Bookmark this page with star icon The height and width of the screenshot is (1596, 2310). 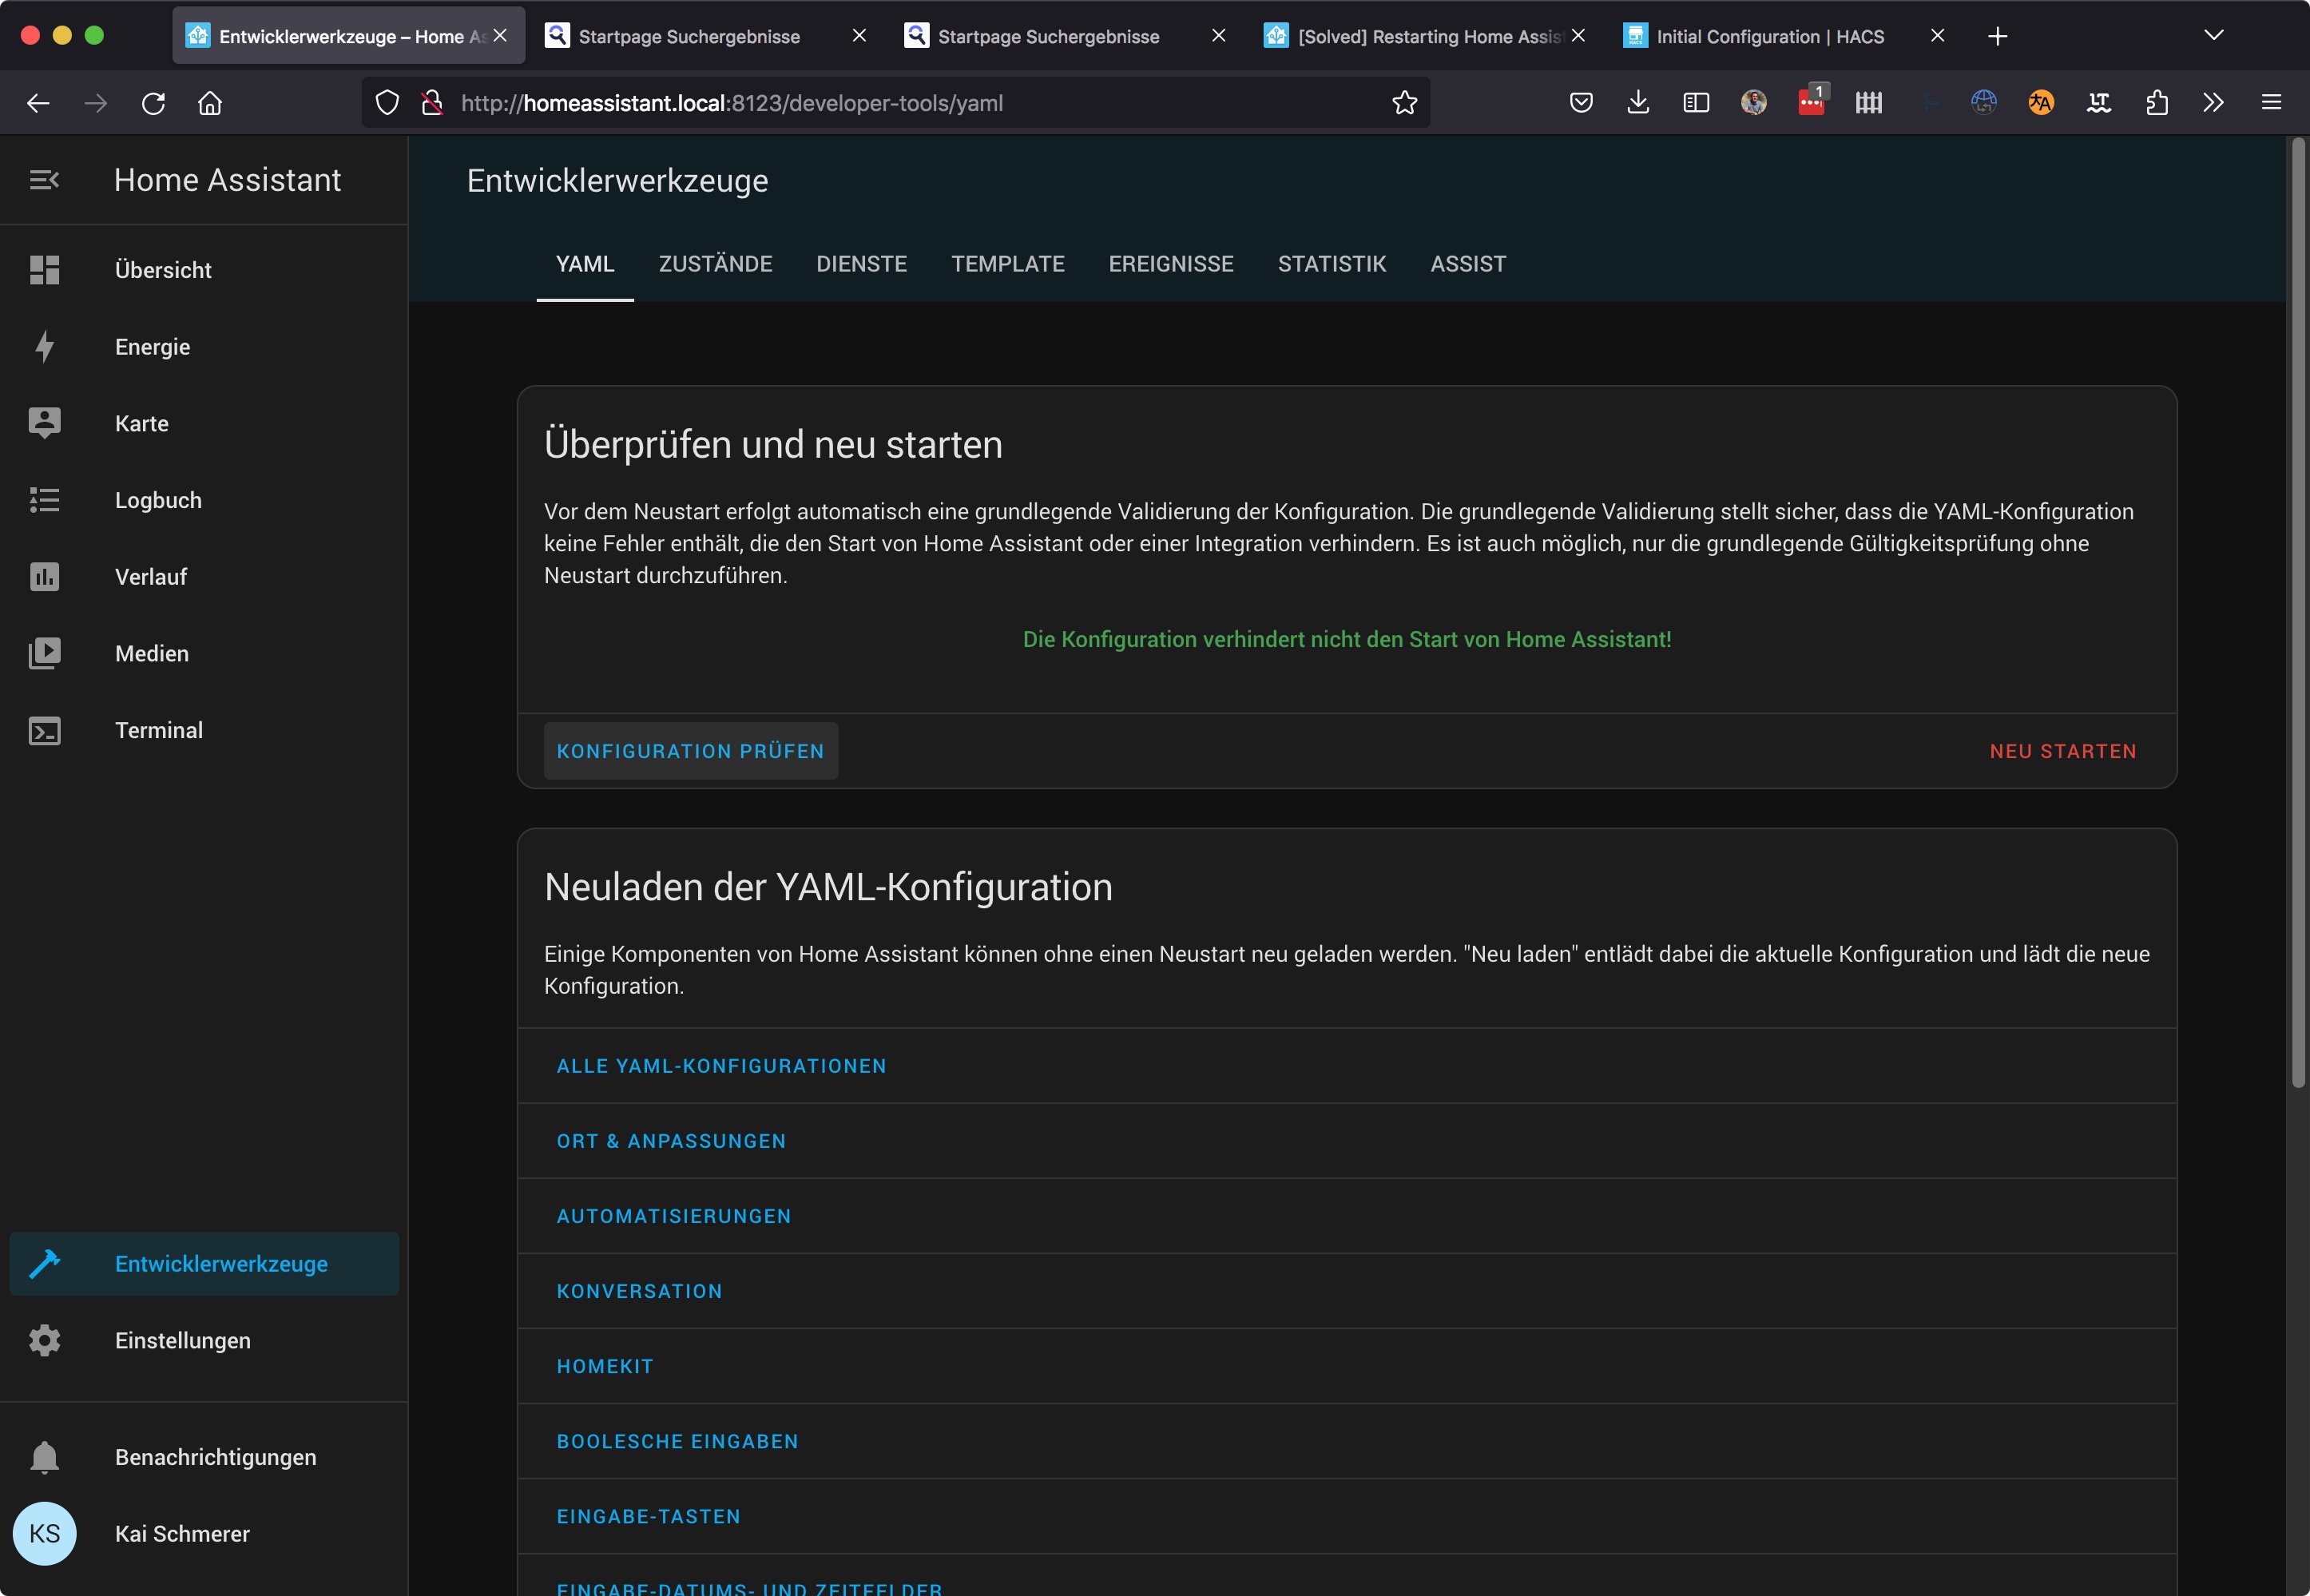pos(1404,103)
